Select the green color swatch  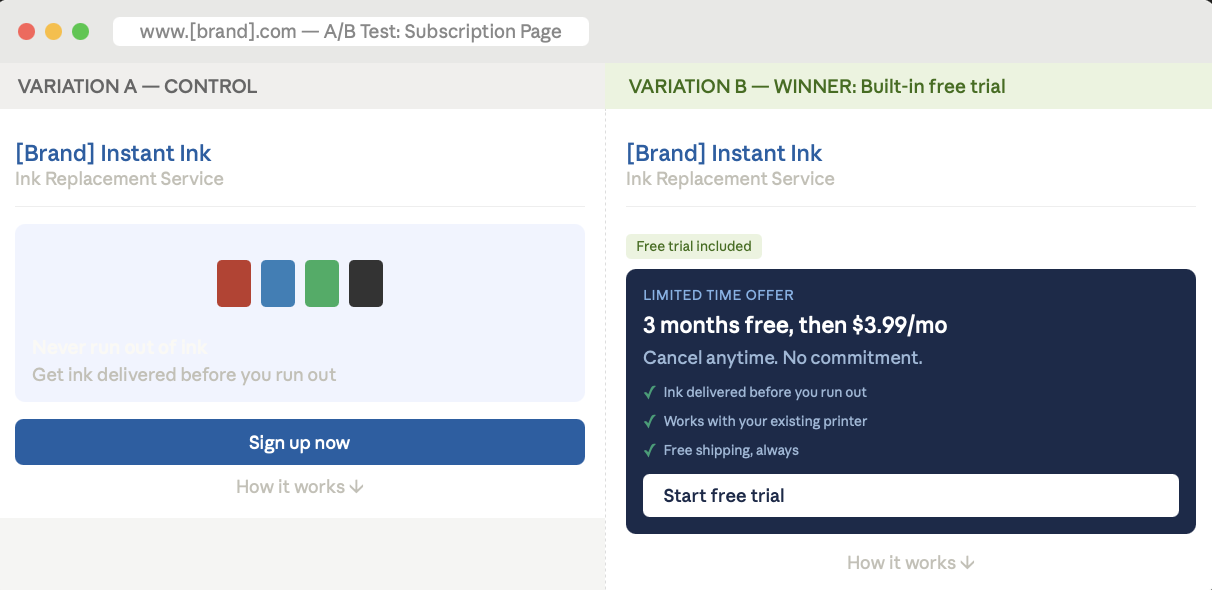click(x=322, y=283)
